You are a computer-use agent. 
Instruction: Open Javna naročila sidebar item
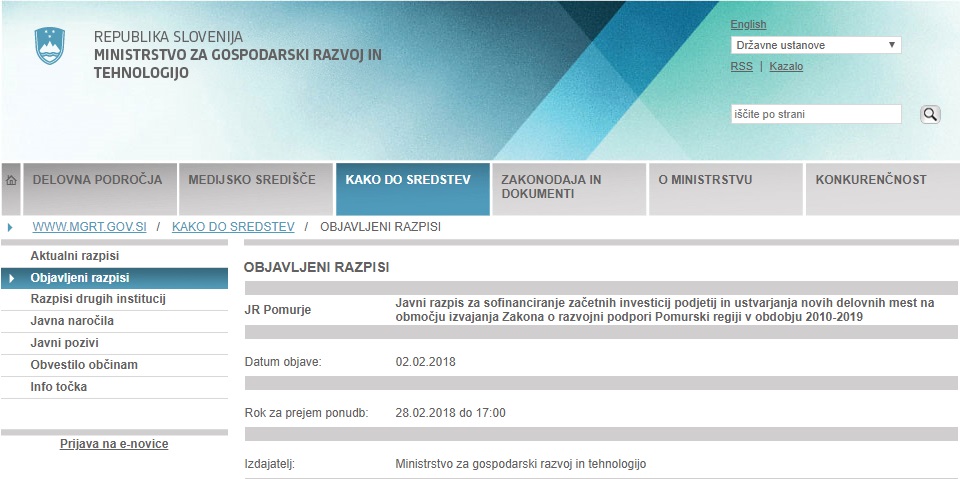(114, 321)
